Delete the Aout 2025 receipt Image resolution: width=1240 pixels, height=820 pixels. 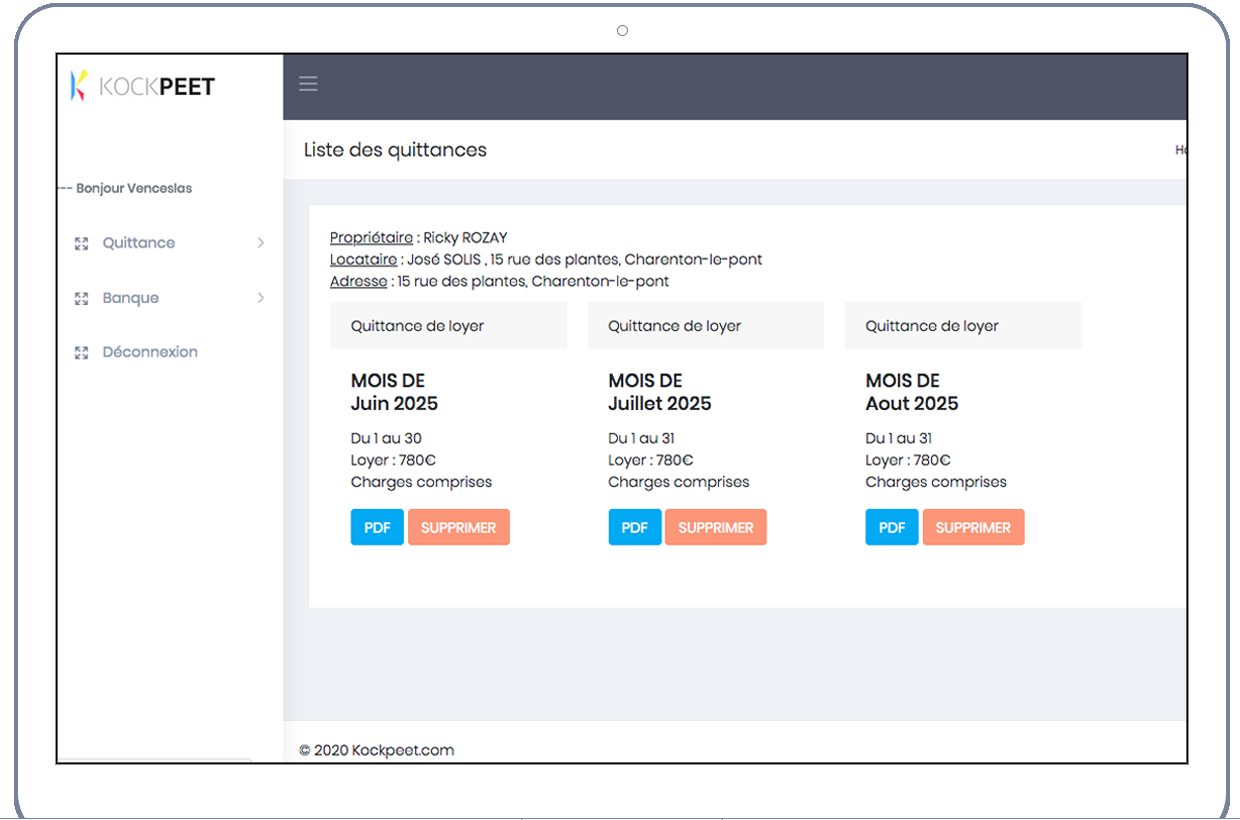click(973, 527)
